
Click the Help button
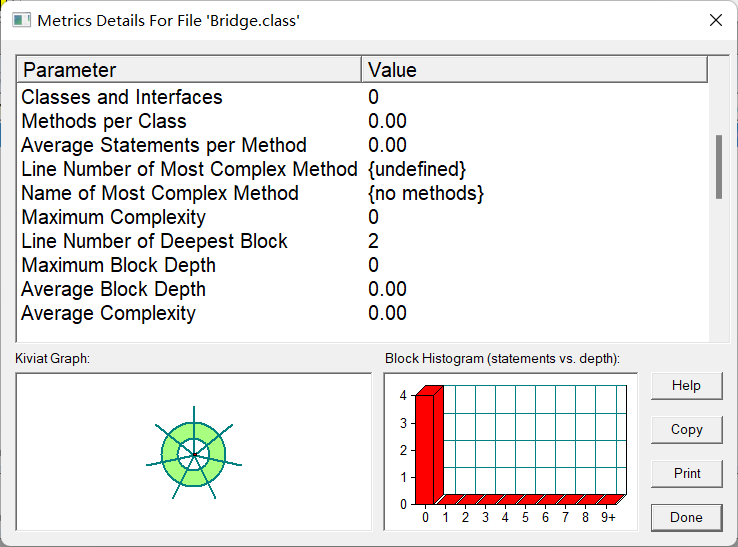click(686, 385)
